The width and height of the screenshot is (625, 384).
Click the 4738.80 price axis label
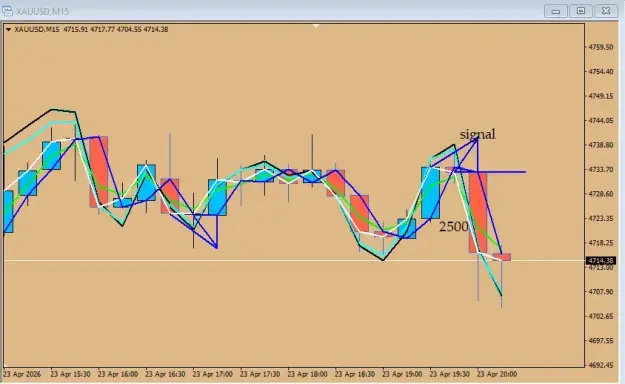pos(601,145)
